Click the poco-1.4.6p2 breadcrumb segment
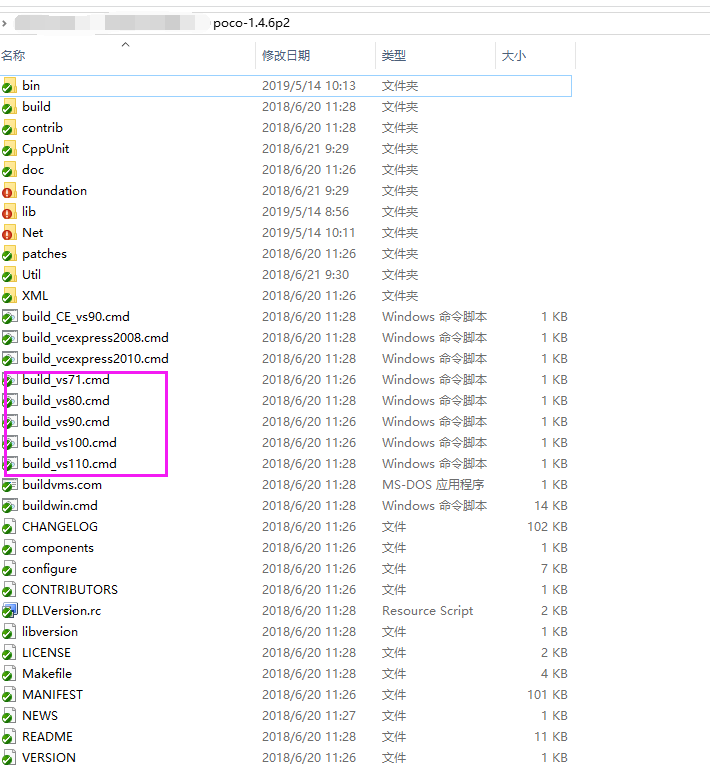This screenshot has width=710, height=781. tap(251, 23)
